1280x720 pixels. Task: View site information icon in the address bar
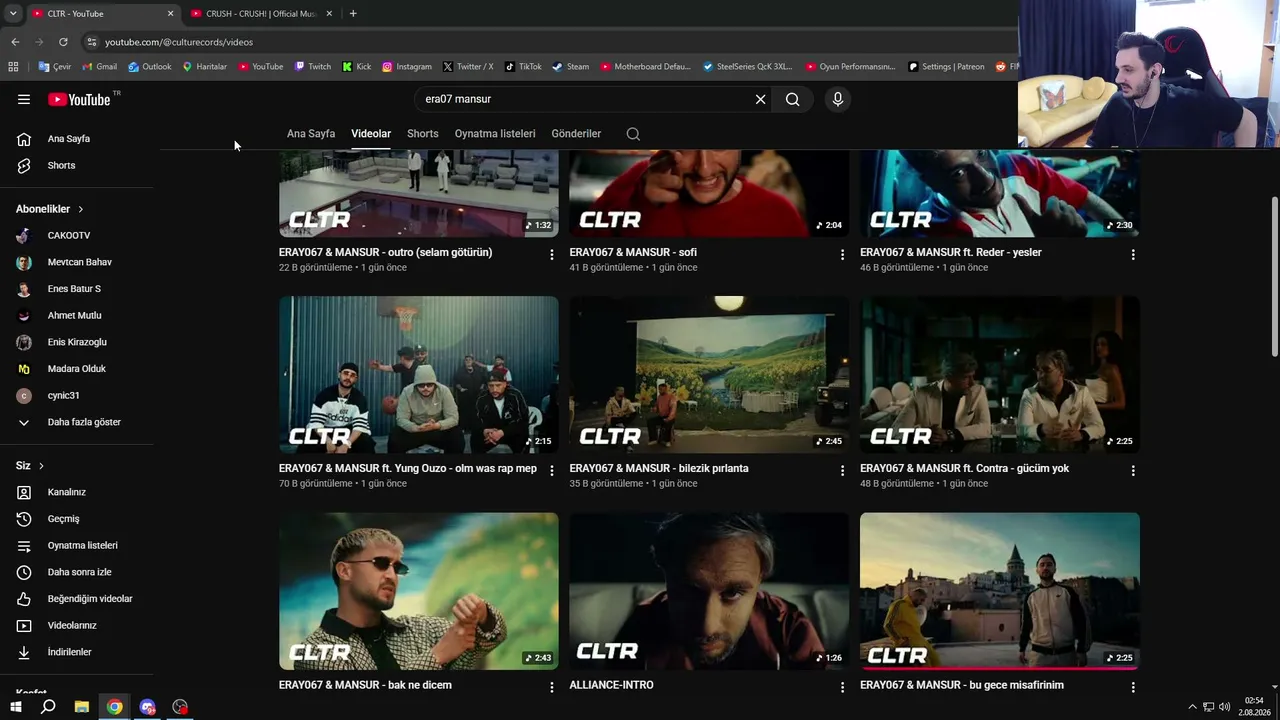[91, 42]
